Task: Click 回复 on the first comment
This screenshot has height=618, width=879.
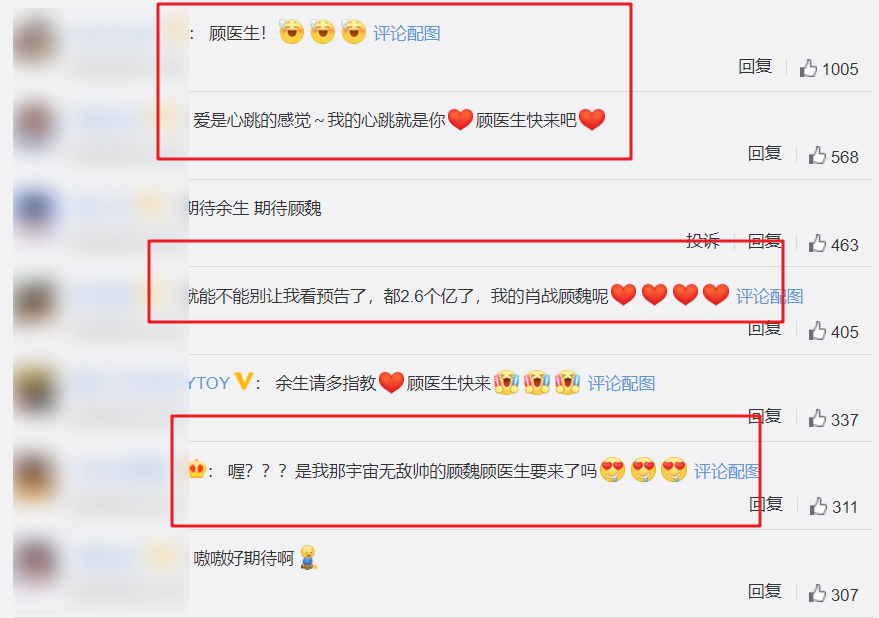Action: (755, 67)
